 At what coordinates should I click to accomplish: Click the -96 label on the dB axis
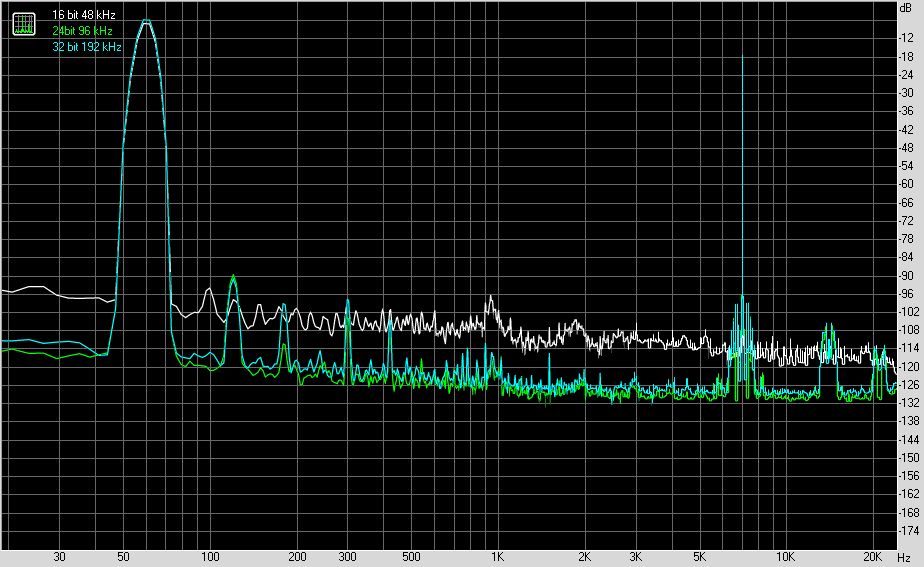click(x=906, y=293)
